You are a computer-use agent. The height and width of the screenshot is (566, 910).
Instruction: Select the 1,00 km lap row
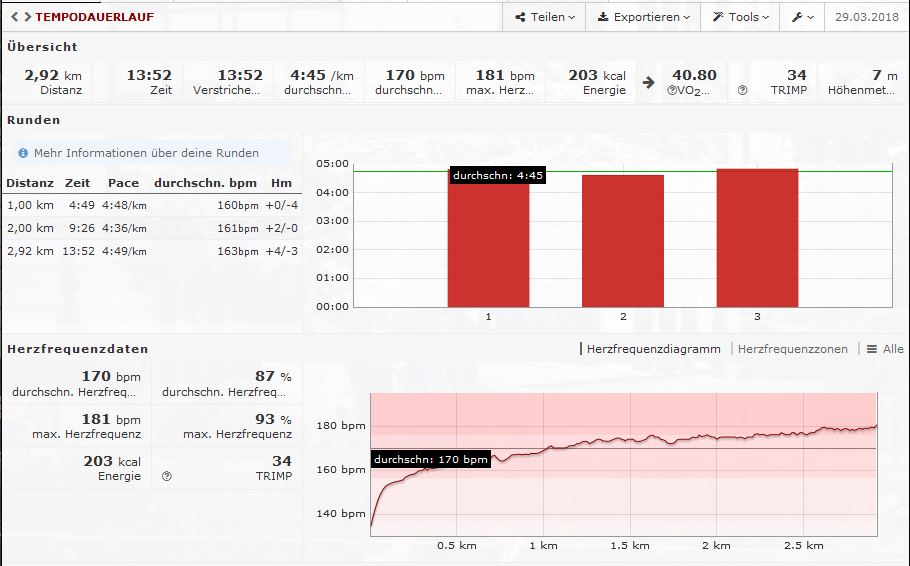click(x=150, y=206)
